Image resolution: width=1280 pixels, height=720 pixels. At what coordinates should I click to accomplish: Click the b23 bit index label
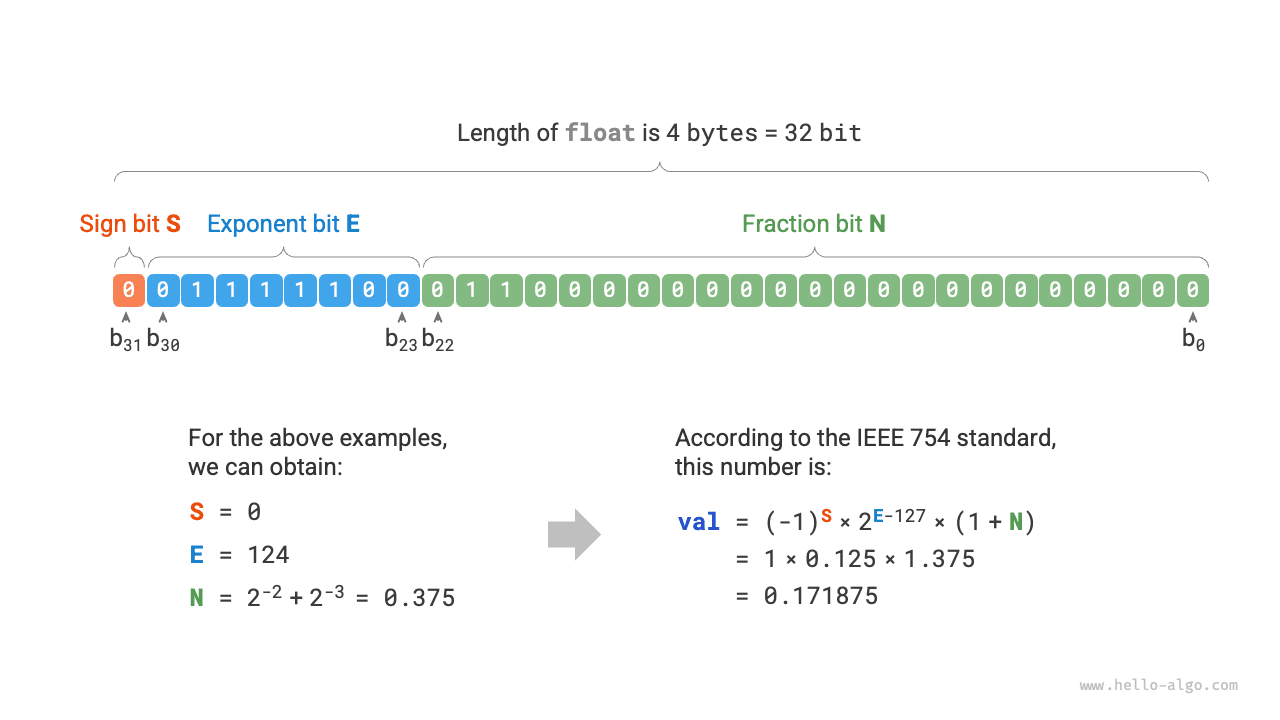402,339
